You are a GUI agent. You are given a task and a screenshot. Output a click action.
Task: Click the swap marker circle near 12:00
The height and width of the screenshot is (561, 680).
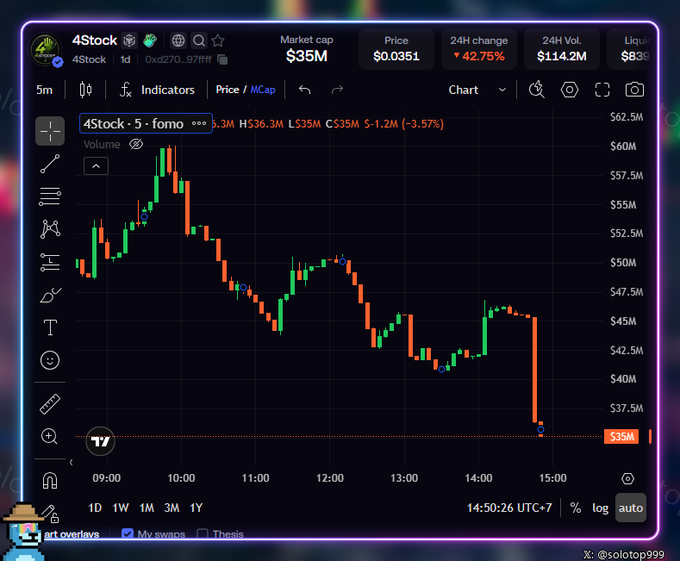[x=343, y=261]
